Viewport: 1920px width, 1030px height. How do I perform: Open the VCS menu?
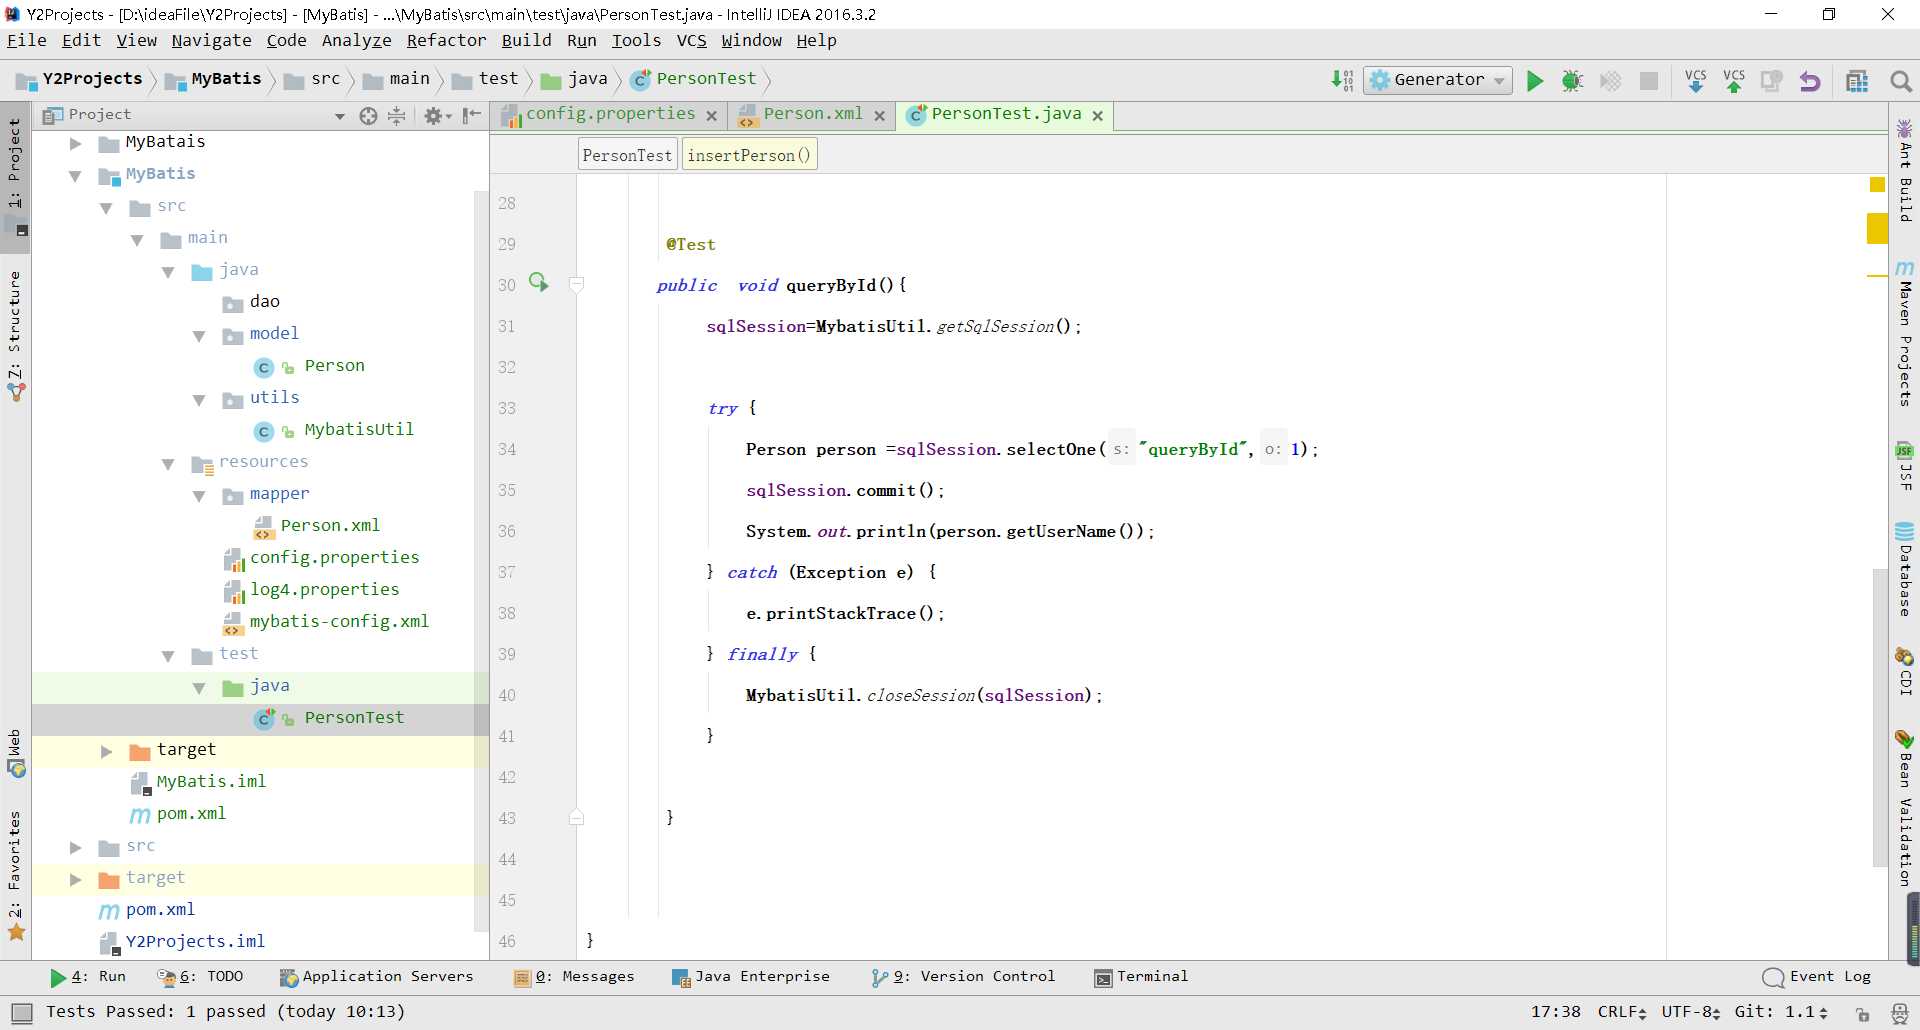691,41
